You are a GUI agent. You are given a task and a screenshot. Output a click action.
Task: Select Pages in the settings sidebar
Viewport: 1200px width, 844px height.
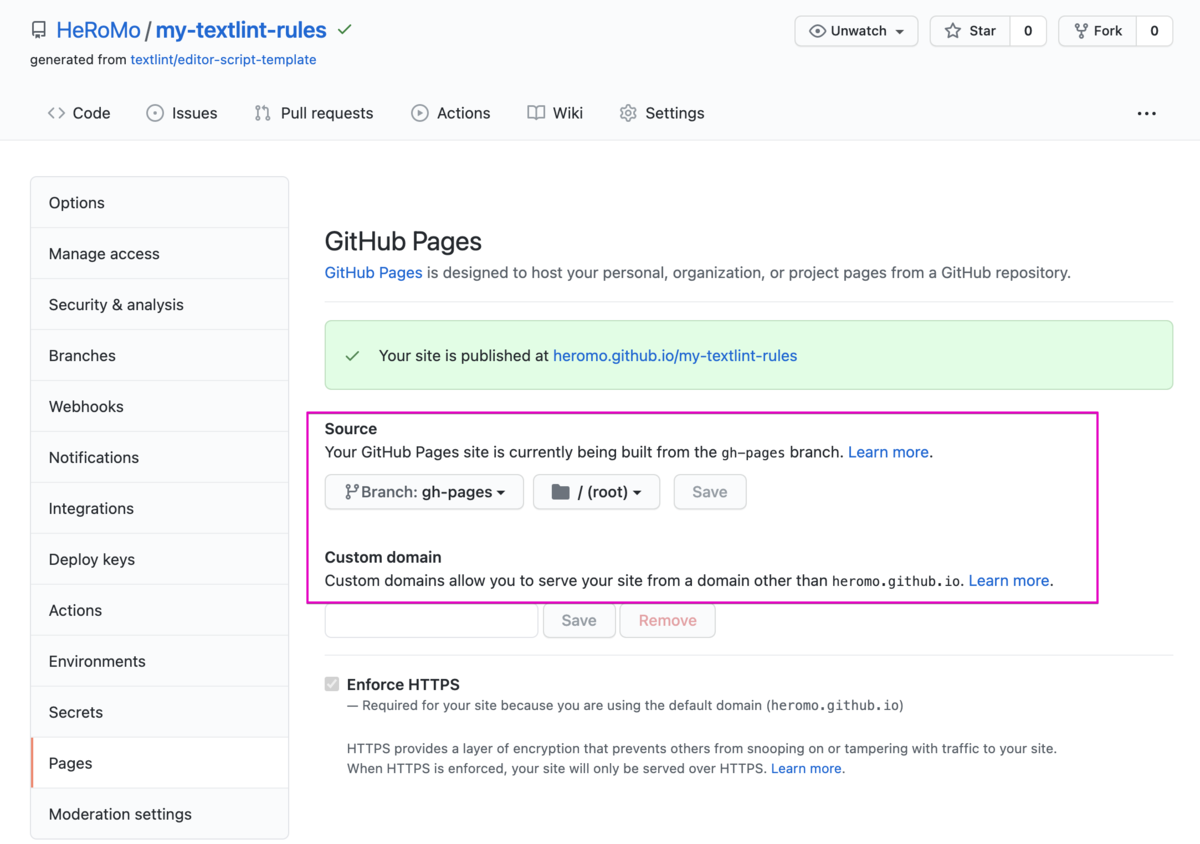(x=70, y=763)
